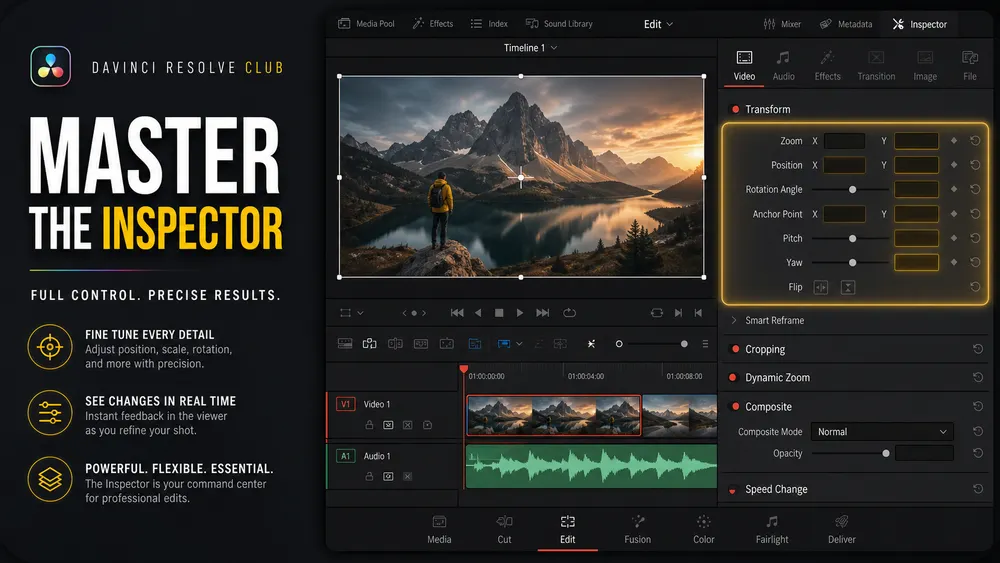The height and width of the screenshot is (563, 1000).
Task: Open the Composite Mode Normal dropdown
Action: (882, 432)
